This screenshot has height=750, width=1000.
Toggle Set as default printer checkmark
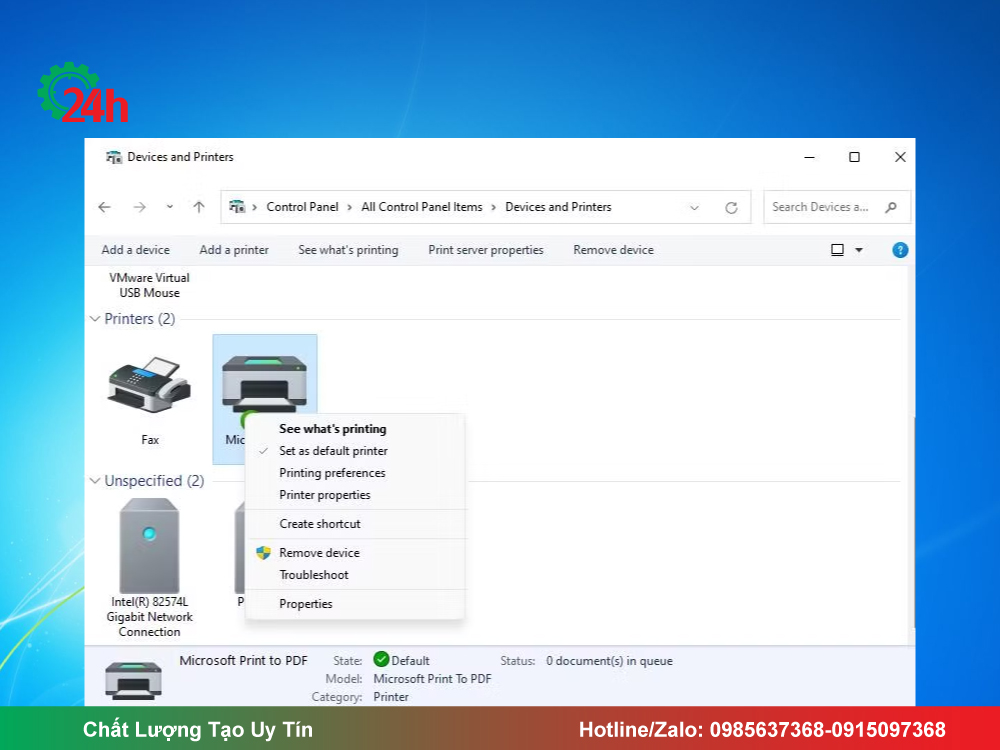pos(263,451)
